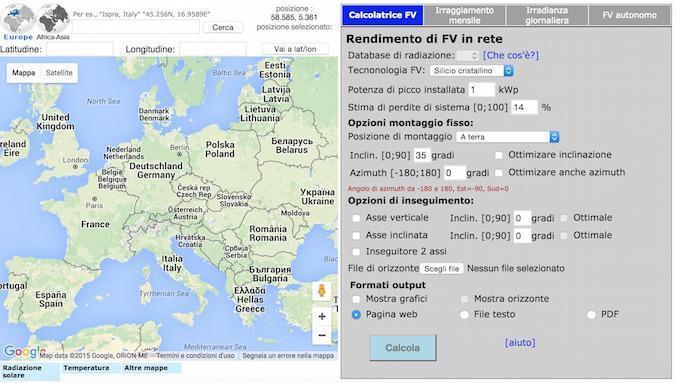Open the aiuto help link
The width and height of the screenshot is (676, 383).
(520, 342)
